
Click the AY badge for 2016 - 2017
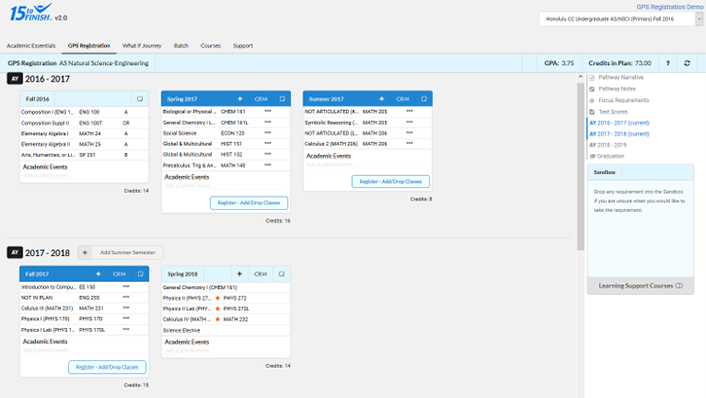pos(15,79)
